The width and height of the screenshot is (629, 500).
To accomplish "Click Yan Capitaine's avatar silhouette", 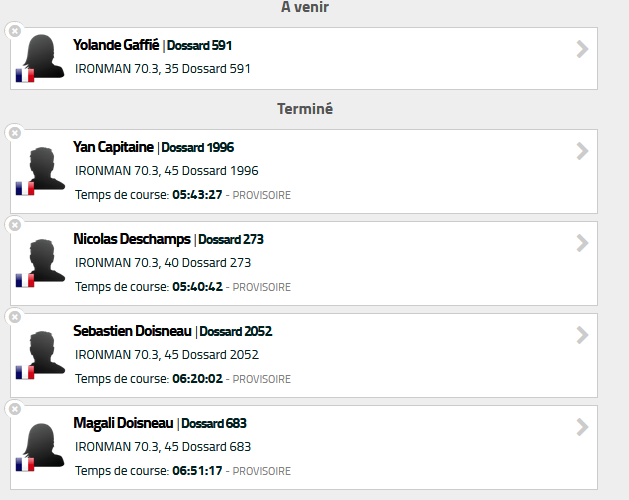I will click(45, 169).
